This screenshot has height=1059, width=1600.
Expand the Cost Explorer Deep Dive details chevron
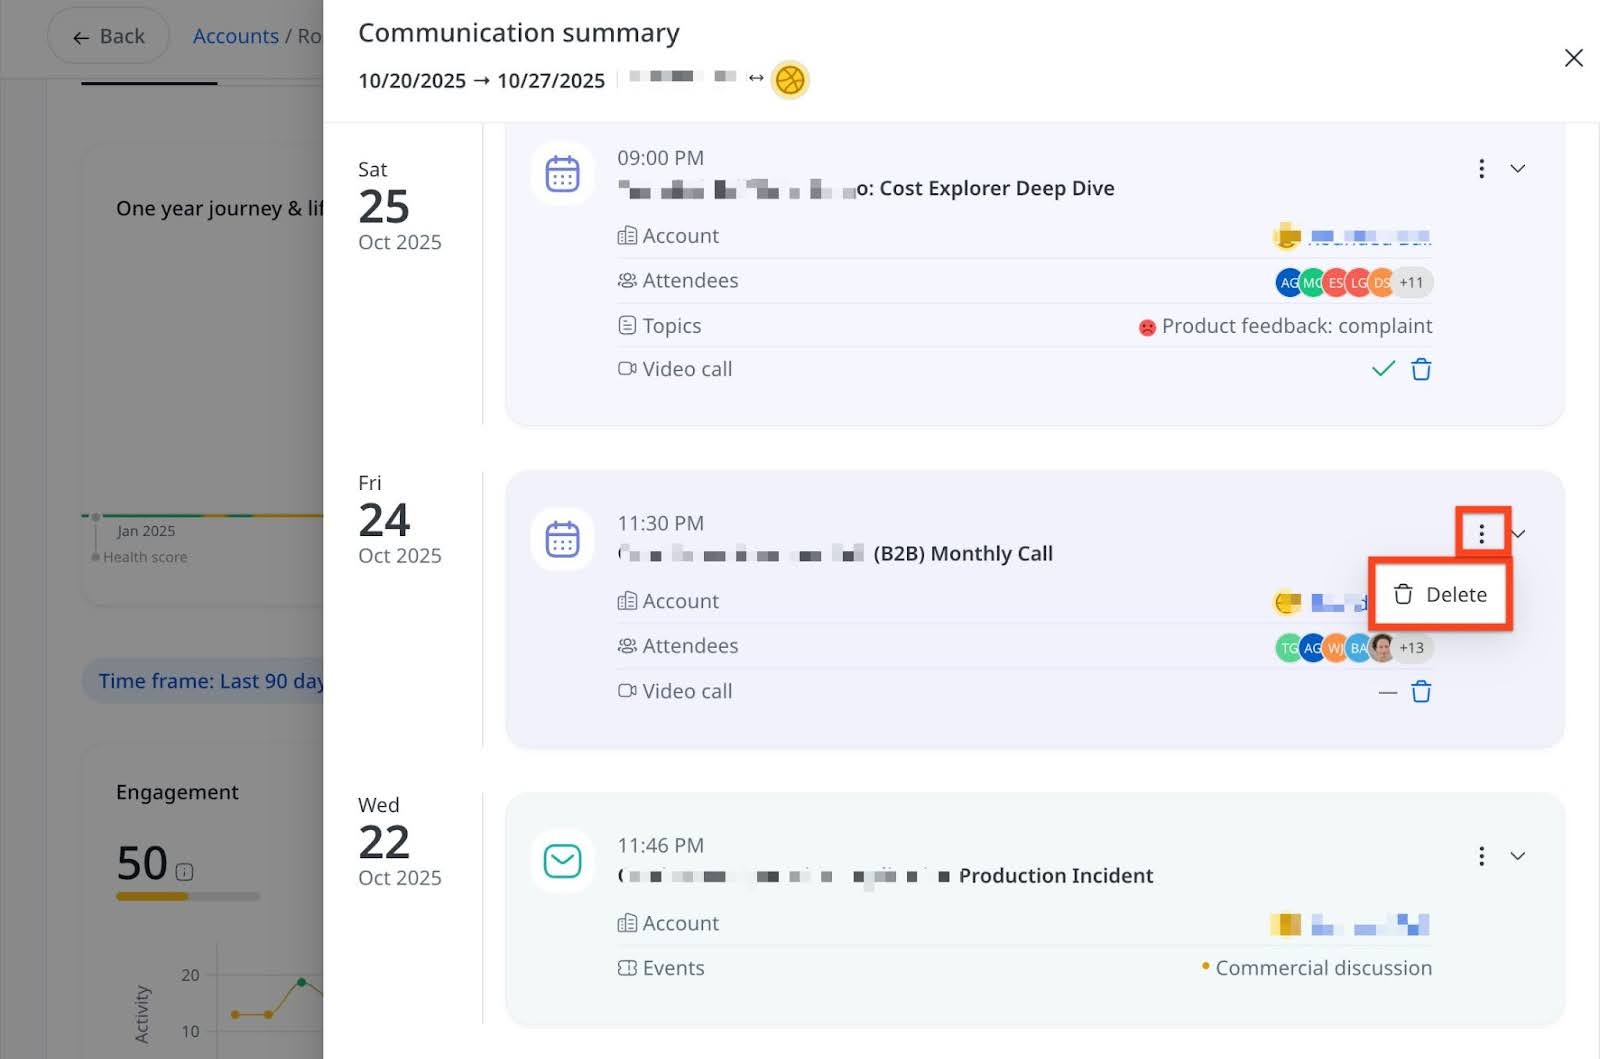pos(1518,169)
